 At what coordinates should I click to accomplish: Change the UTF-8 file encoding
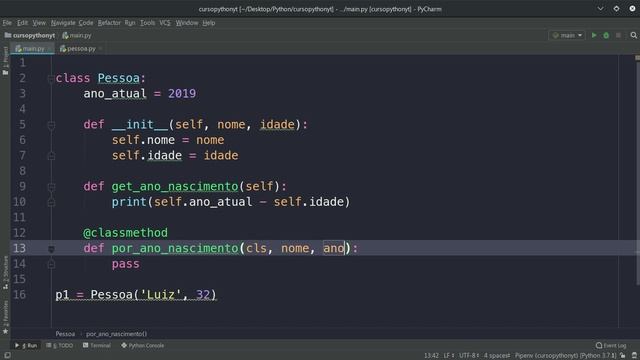[x=469, y=356]
